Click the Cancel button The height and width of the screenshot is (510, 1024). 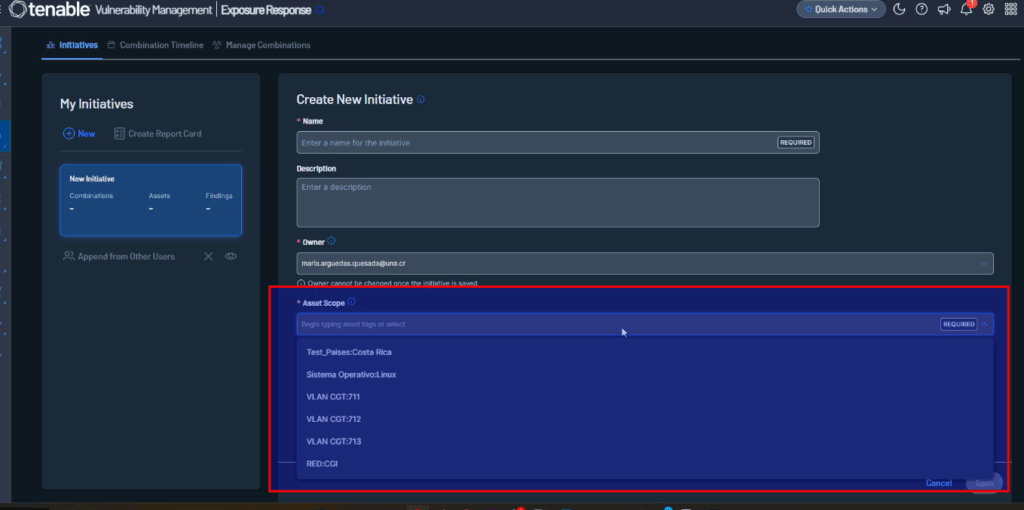938,483
